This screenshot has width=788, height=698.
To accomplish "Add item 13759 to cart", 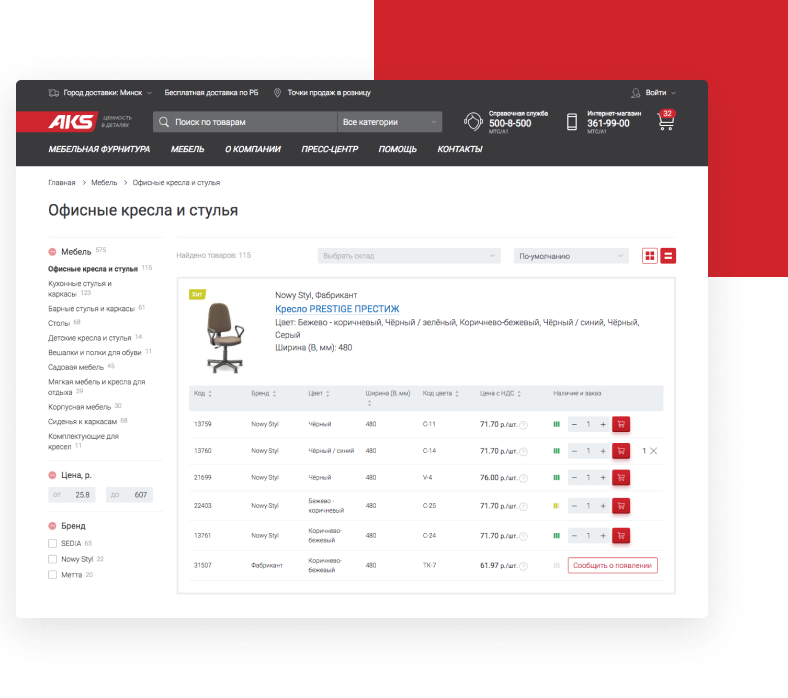I will 621,424.
